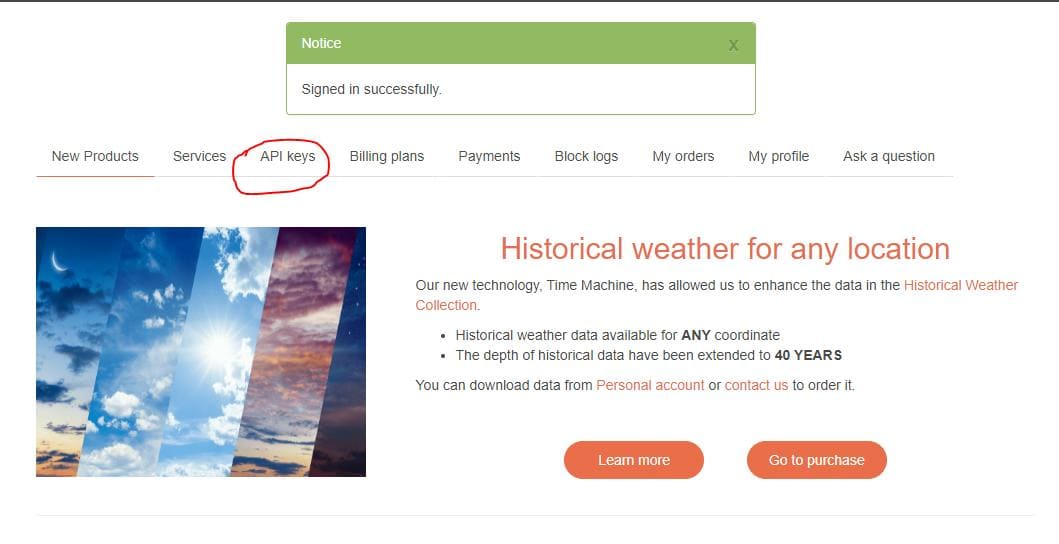
Task: Select the Payments tab
Action: [489, 156]
